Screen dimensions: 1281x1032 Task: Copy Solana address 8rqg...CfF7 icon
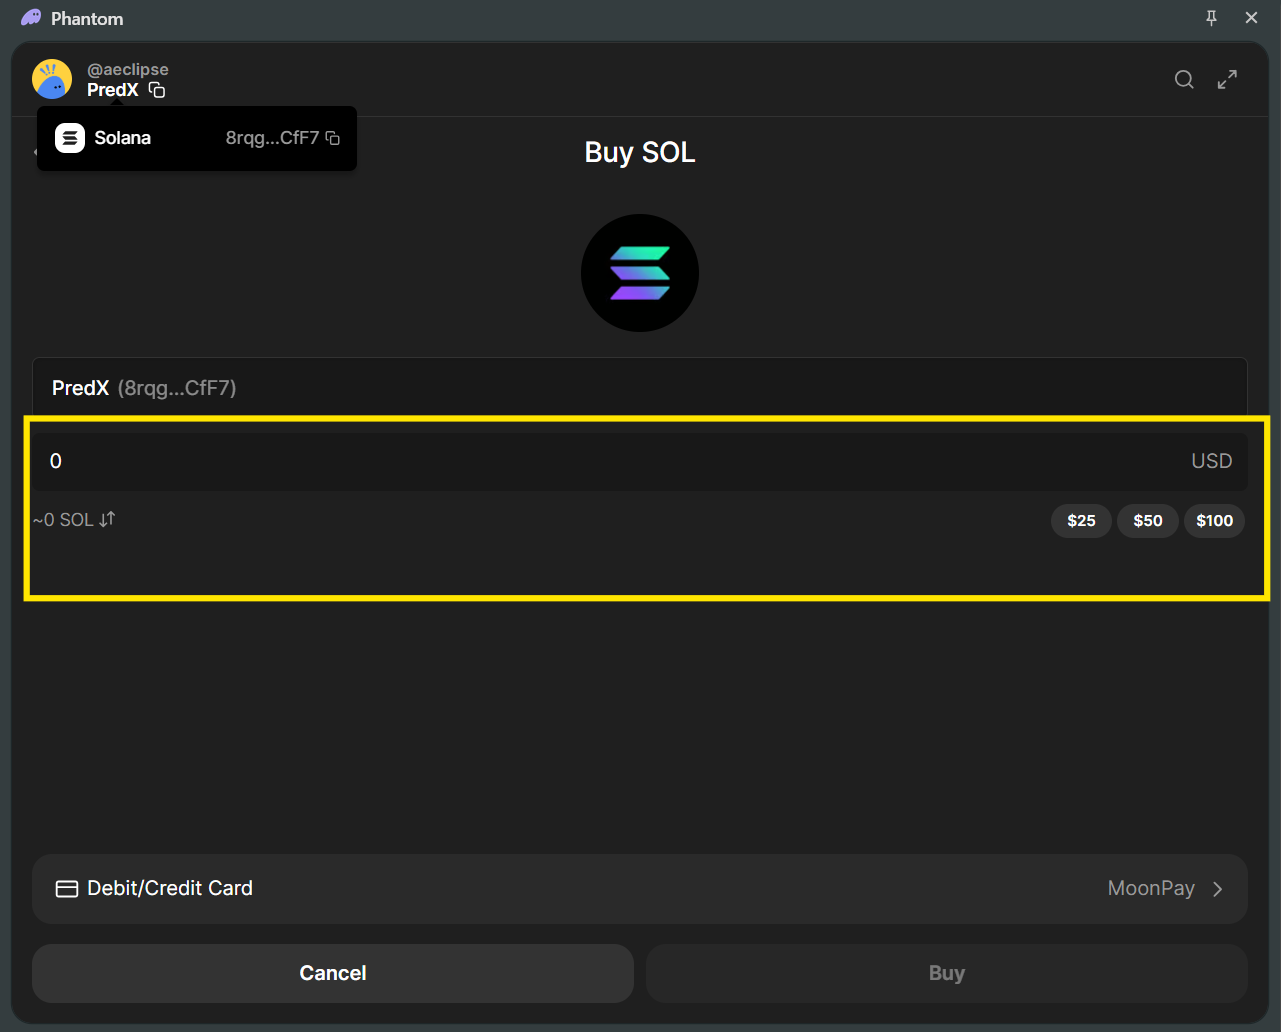tap(333, 139)
